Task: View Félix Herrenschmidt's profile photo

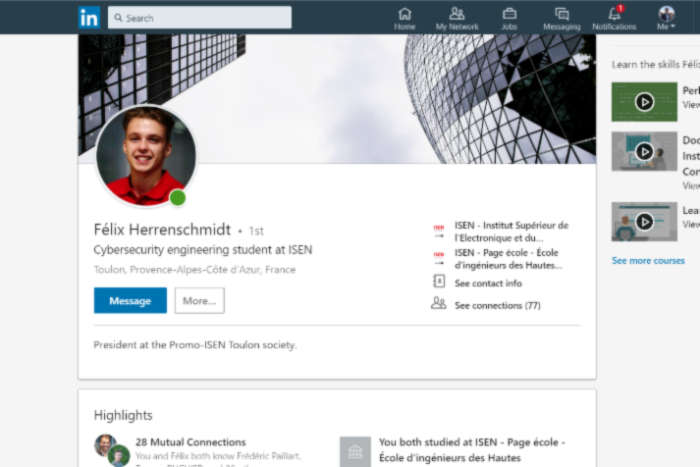Action: (x=146, y=156)
